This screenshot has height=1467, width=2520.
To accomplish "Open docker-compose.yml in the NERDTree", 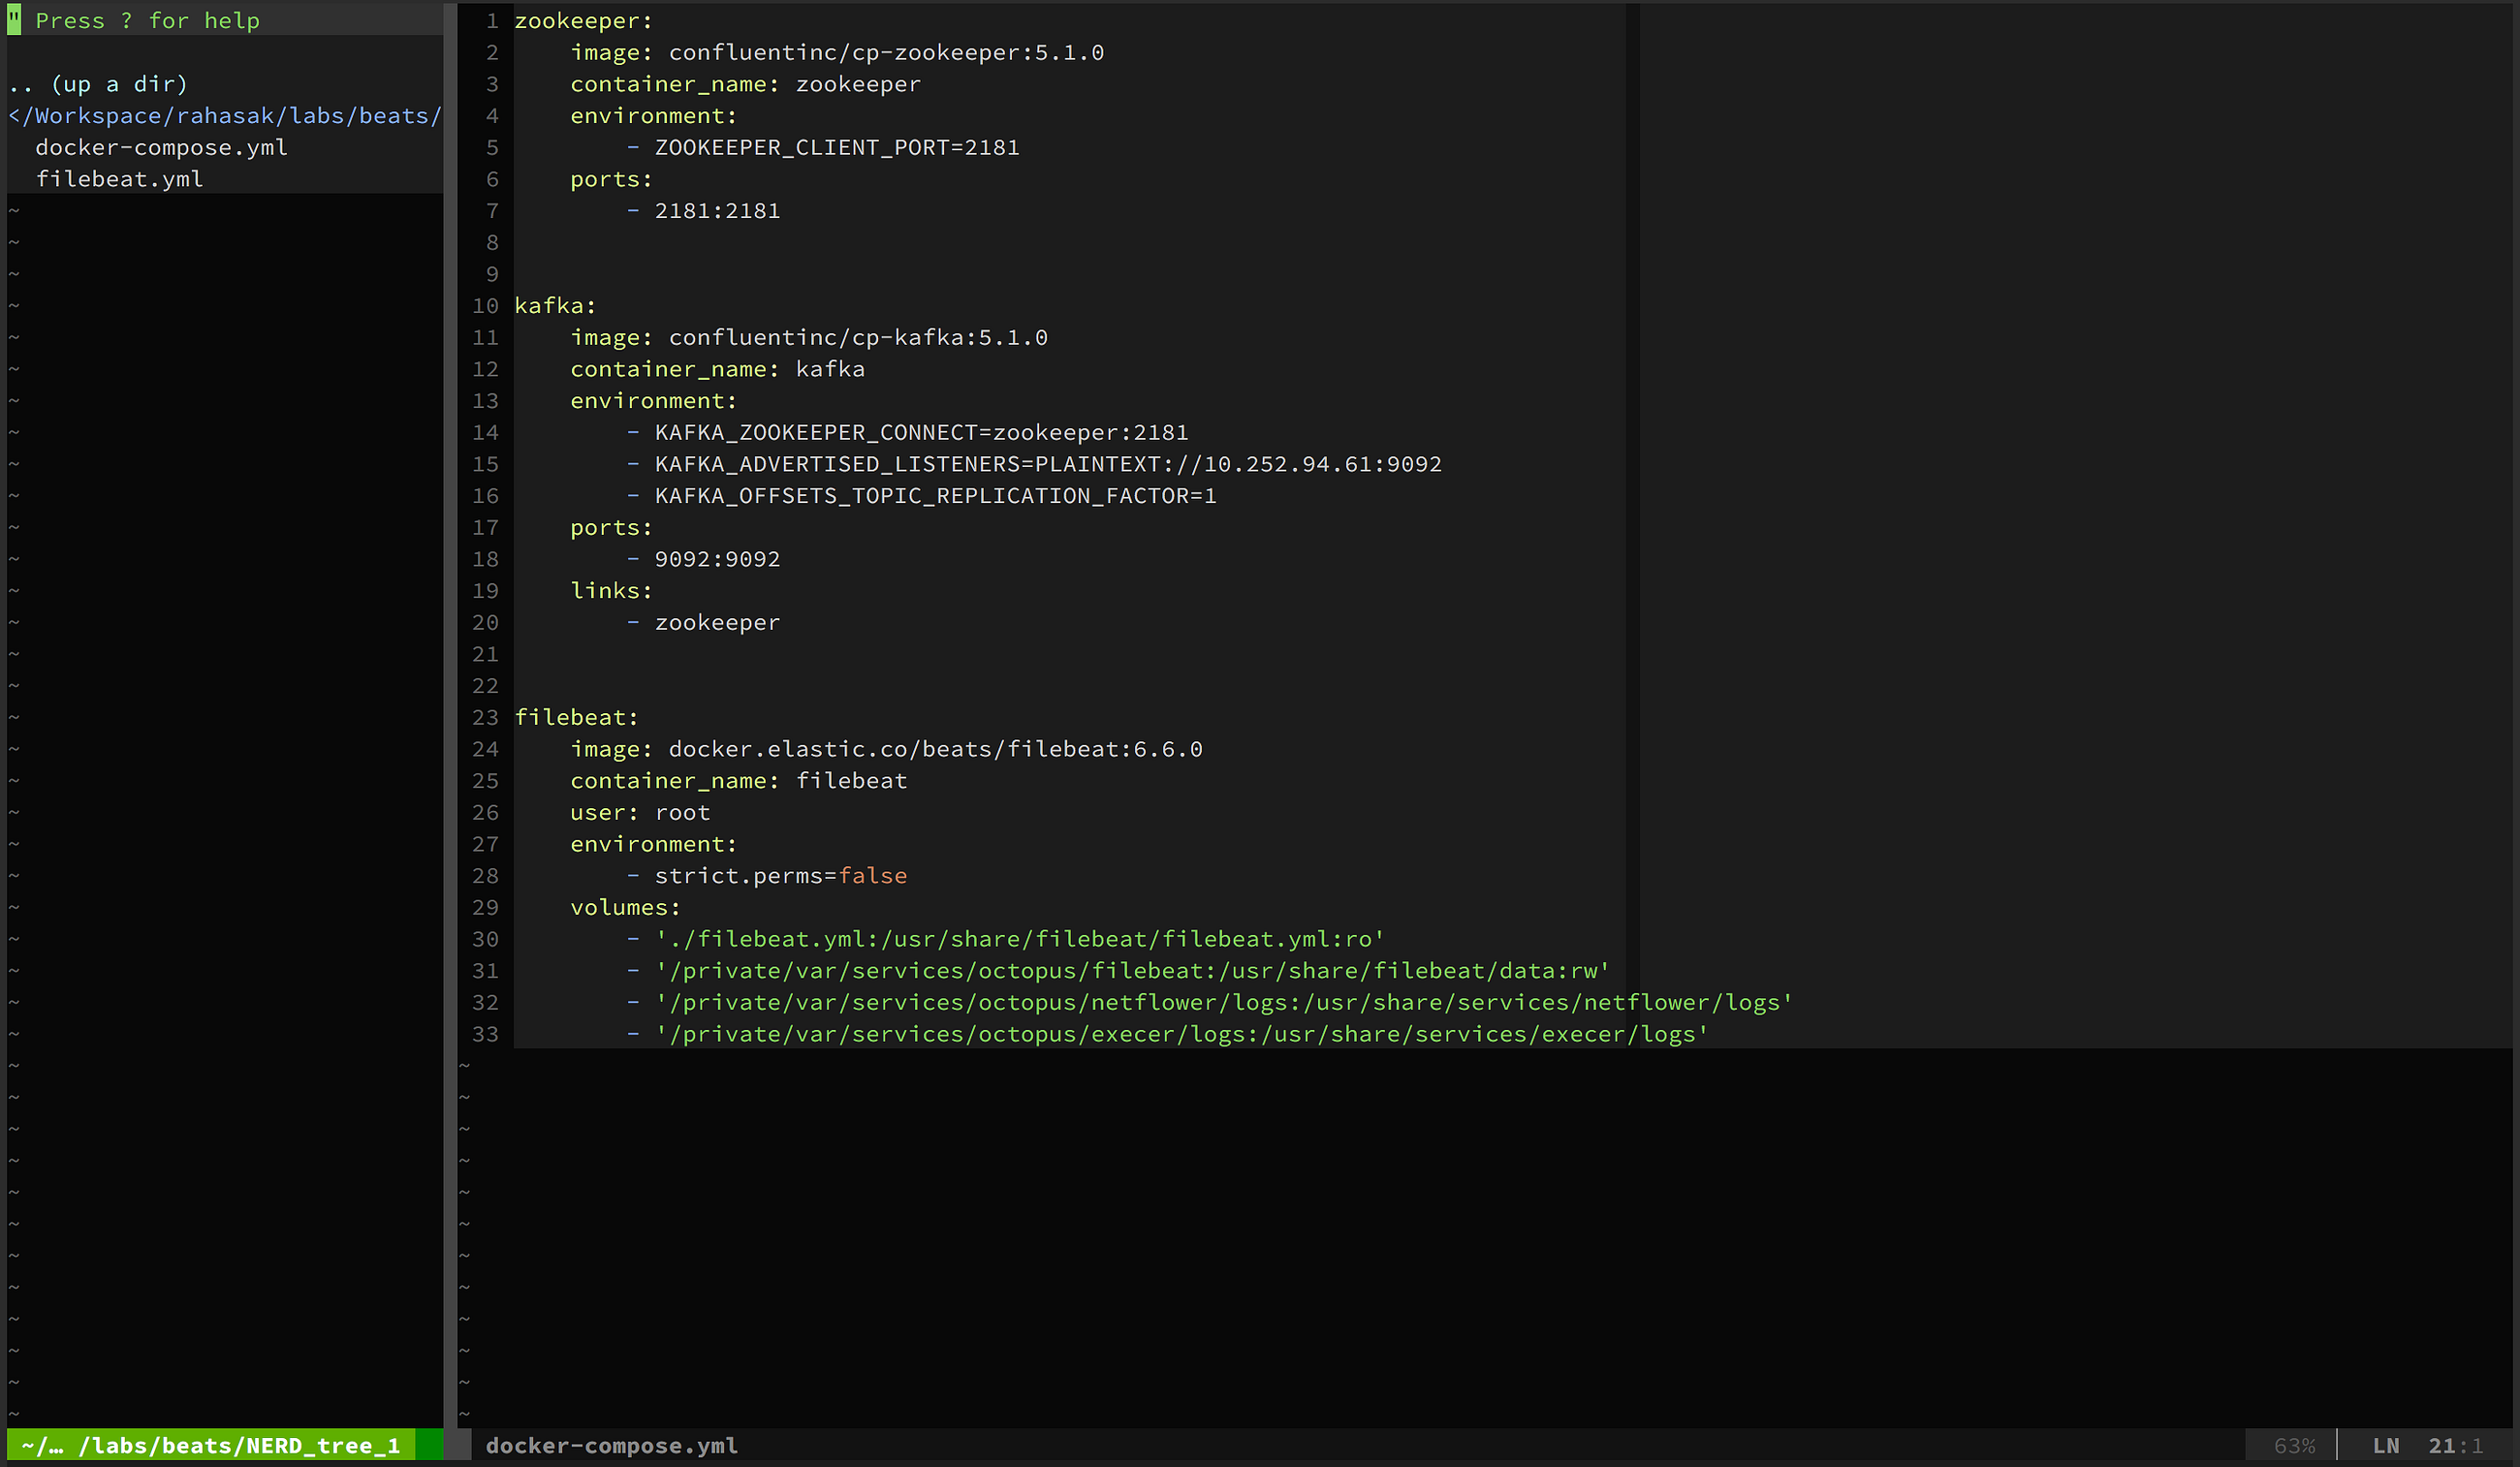I will [x=161, y=147].
